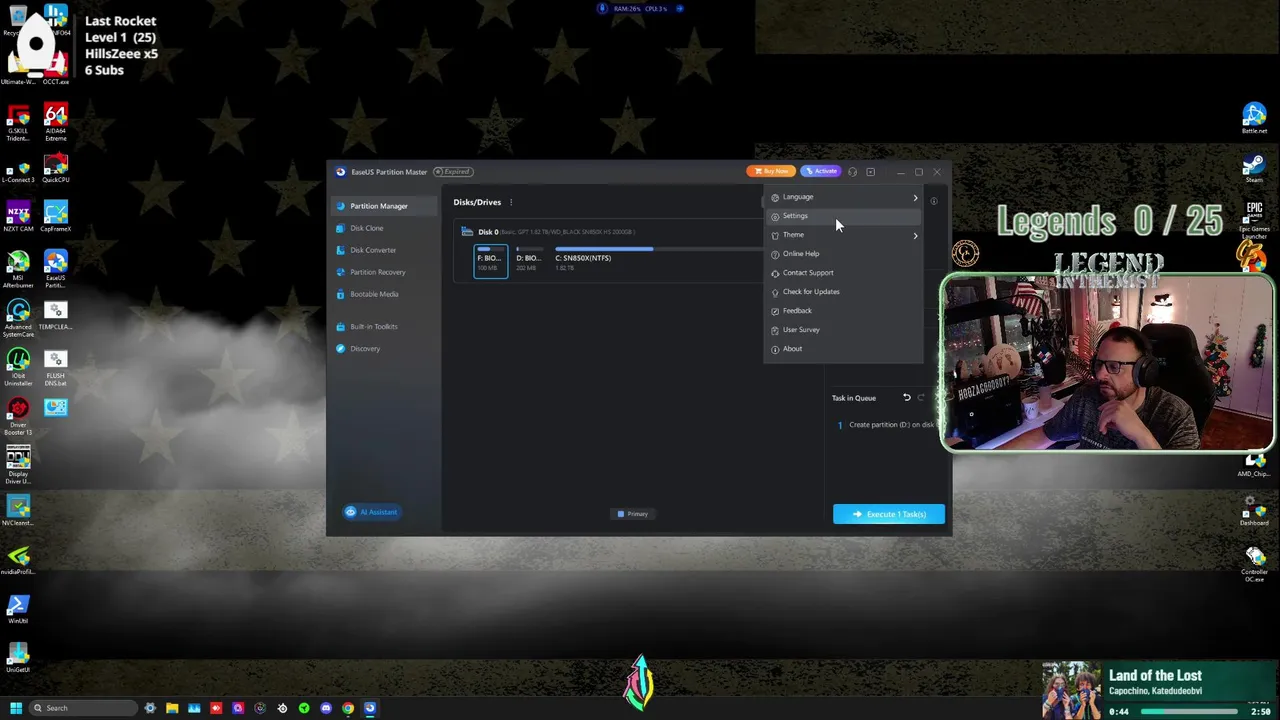1280x720 pixels.
Task: Select EaseUS Partition desktop shortcut
Action: pyautogui.click(x=55, y=270)
